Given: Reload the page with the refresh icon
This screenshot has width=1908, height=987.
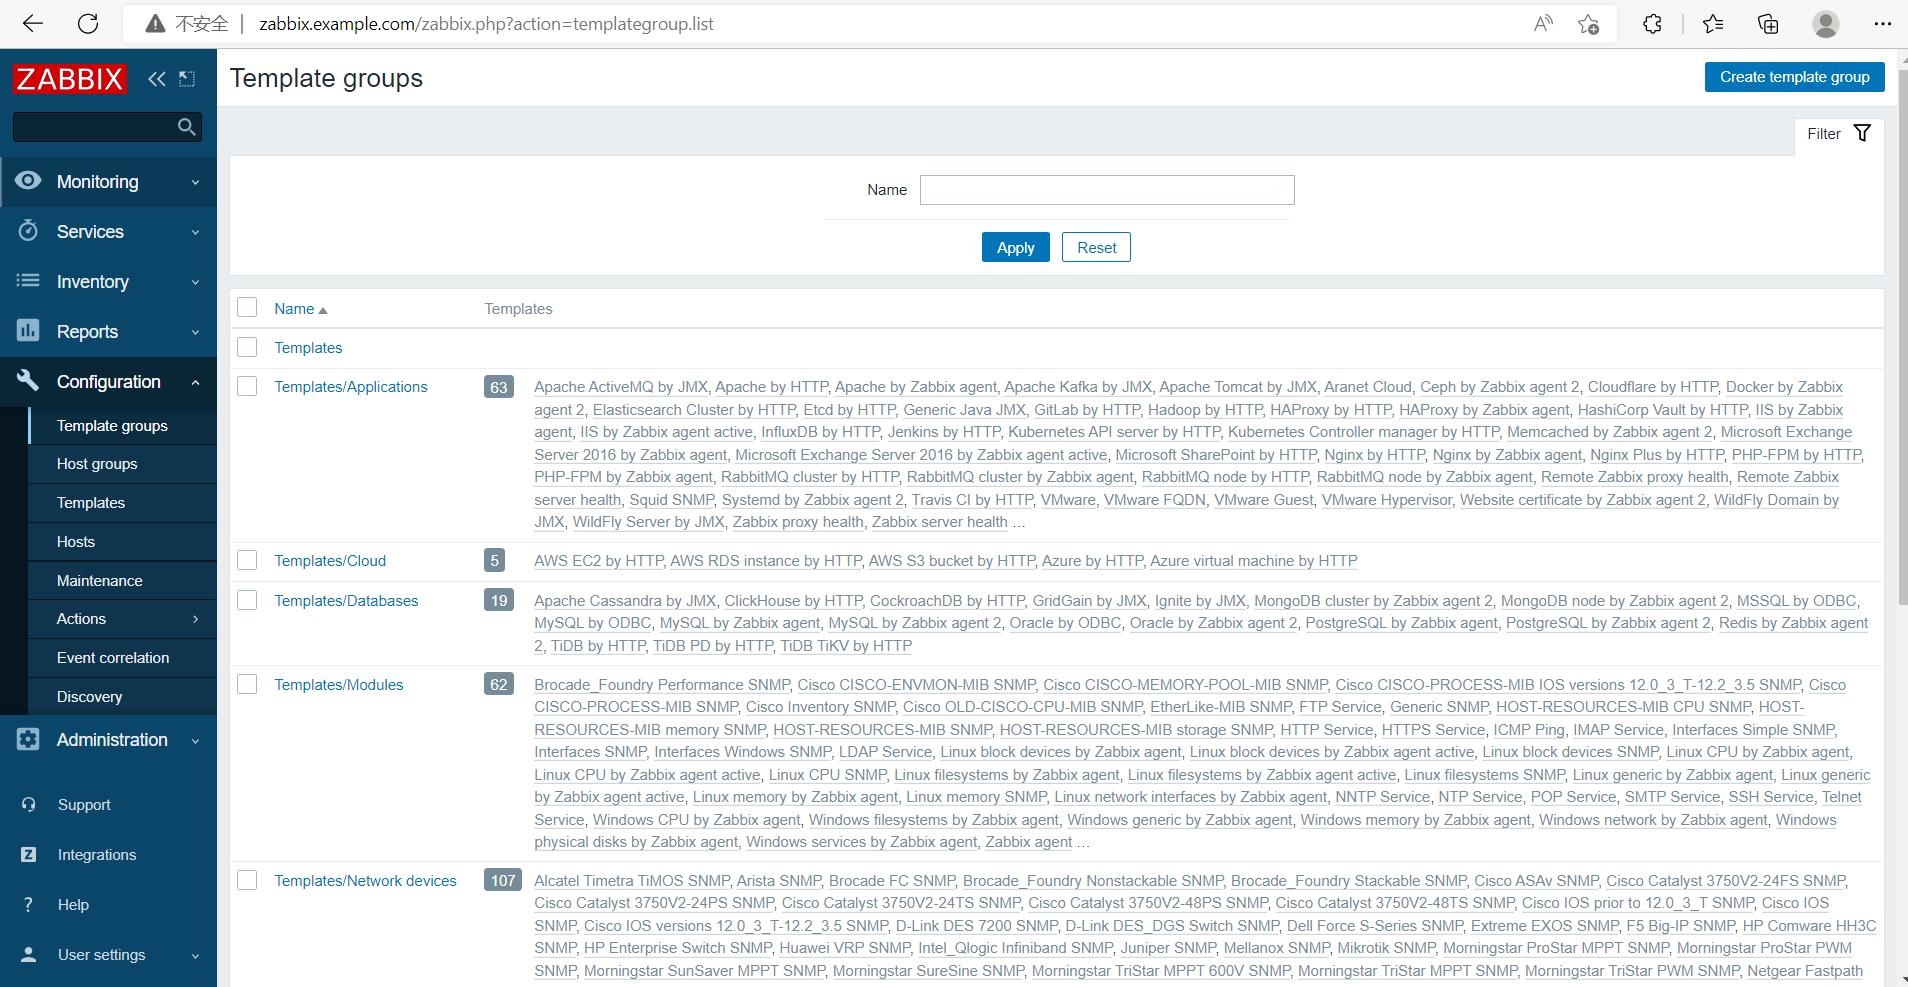Looking at the screenshot, I should coord(88,24).
